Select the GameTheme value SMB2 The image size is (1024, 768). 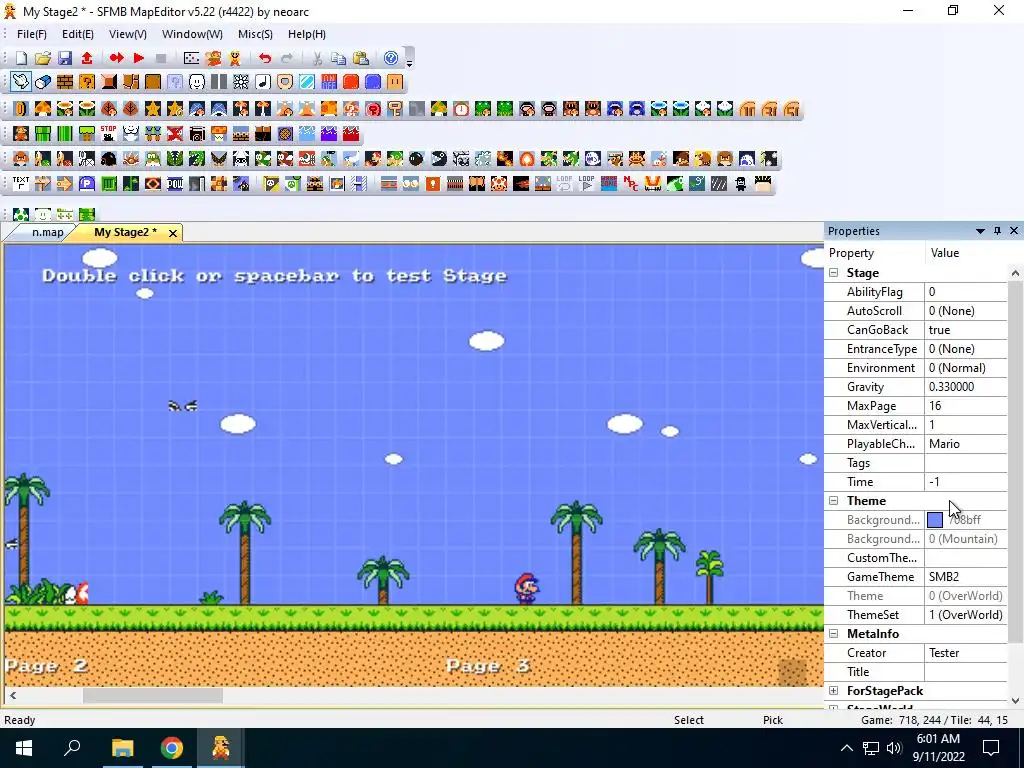[x=965, y=577]
